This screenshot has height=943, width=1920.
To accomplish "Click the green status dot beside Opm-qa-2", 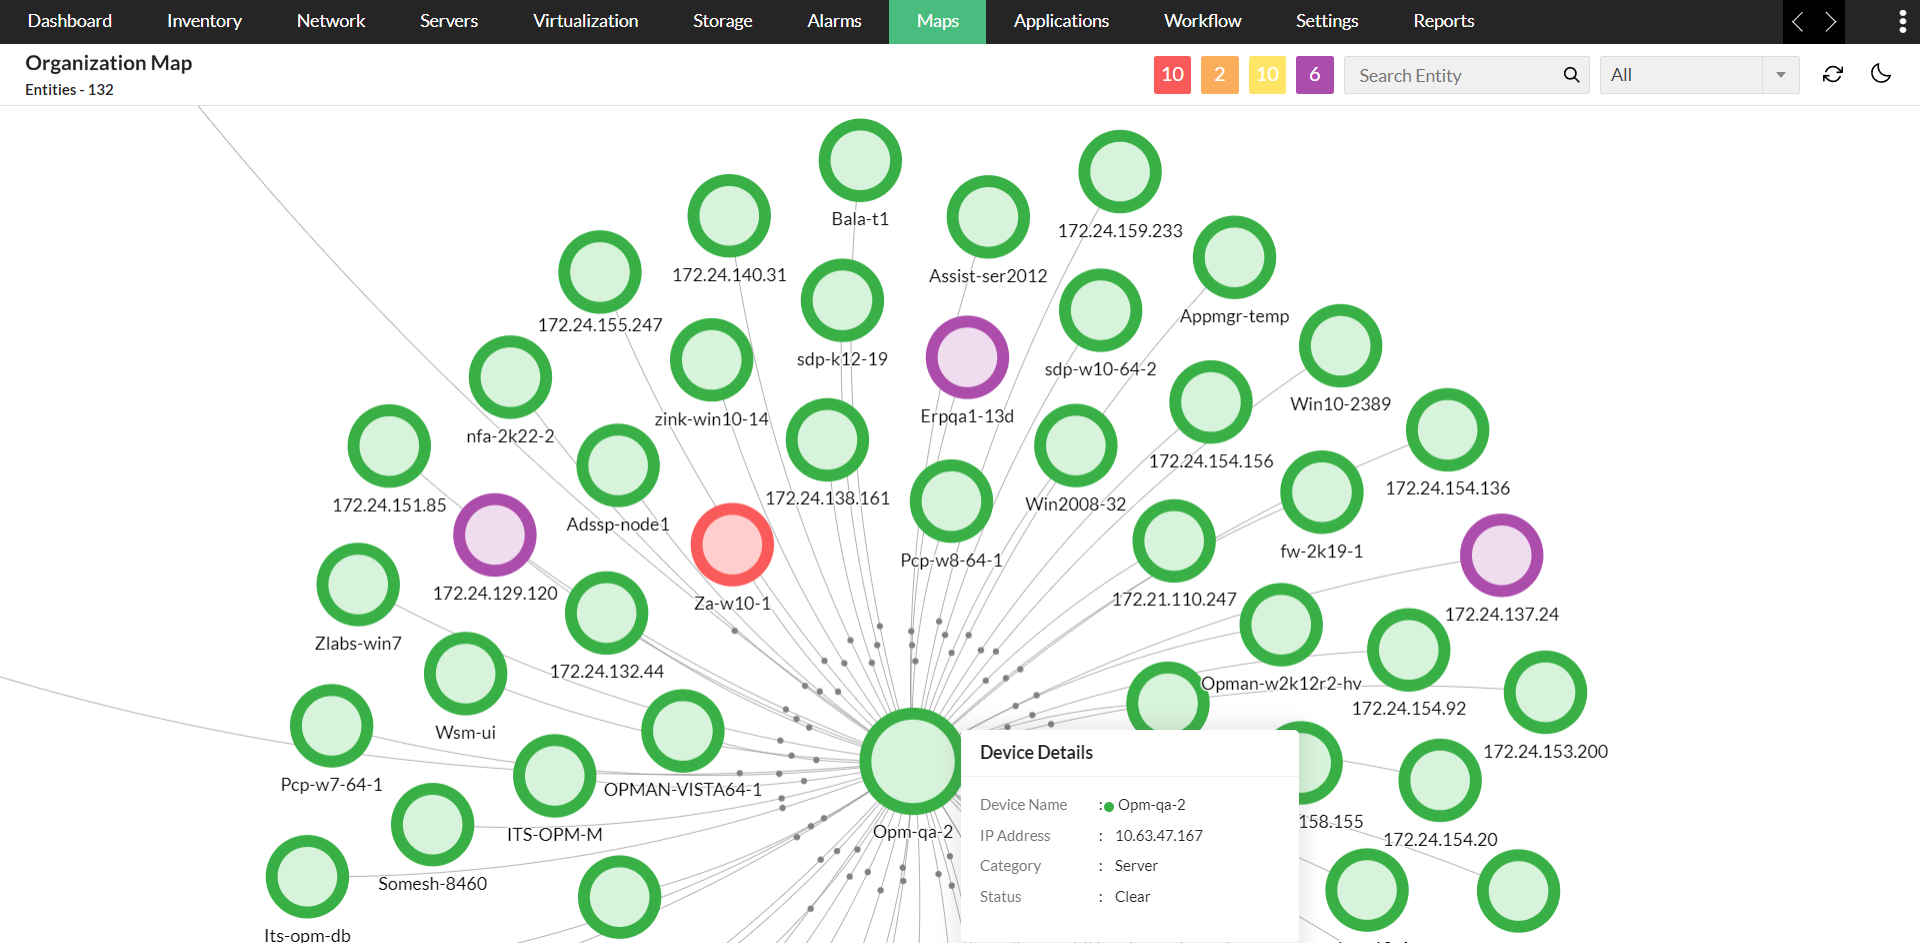I will point(1107,805).
